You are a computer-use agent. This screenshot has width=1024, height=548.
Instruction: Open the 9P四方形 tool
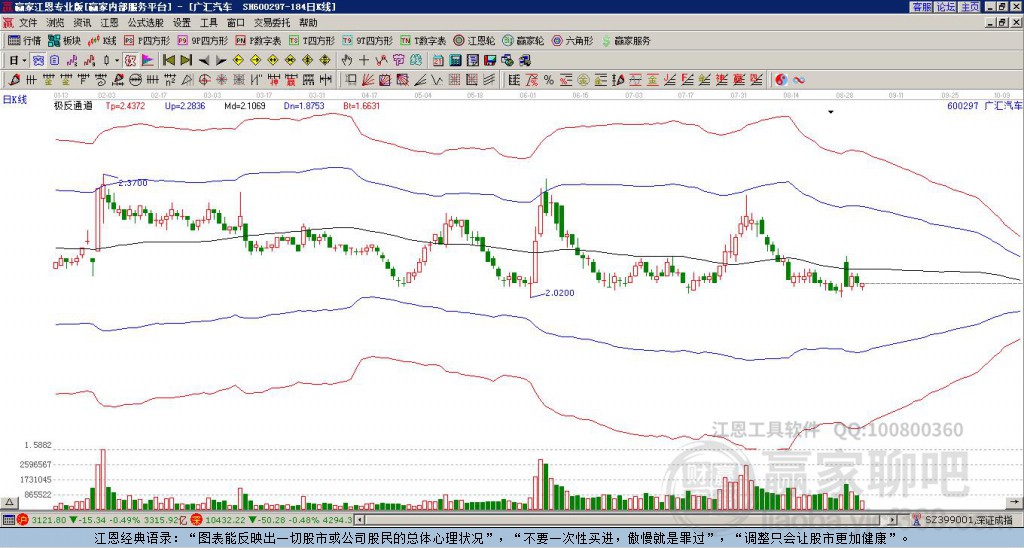click(x=203, y=40)
